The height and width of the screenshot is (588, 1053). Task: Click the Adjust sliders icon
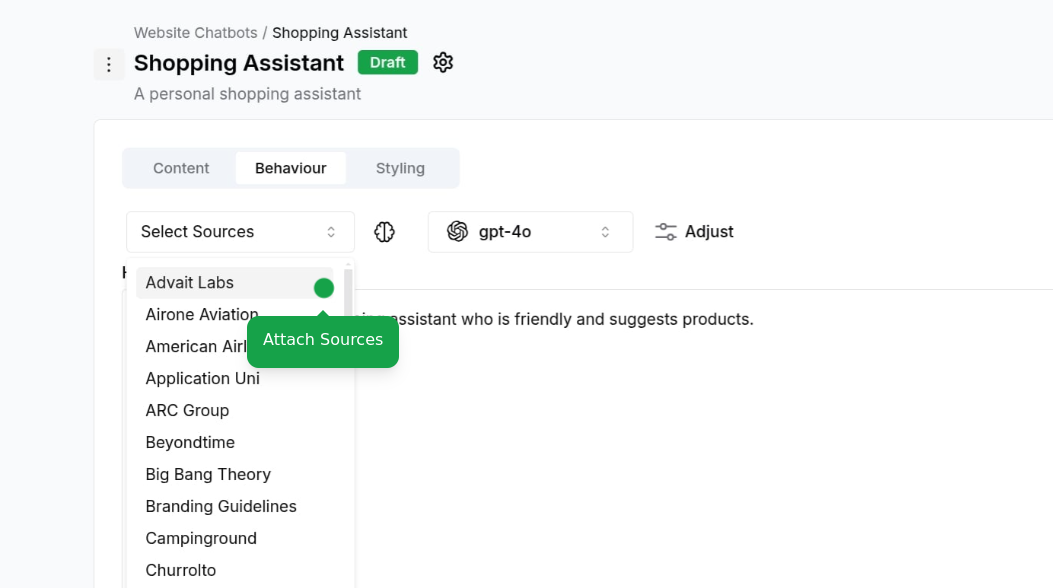(666, 232)
